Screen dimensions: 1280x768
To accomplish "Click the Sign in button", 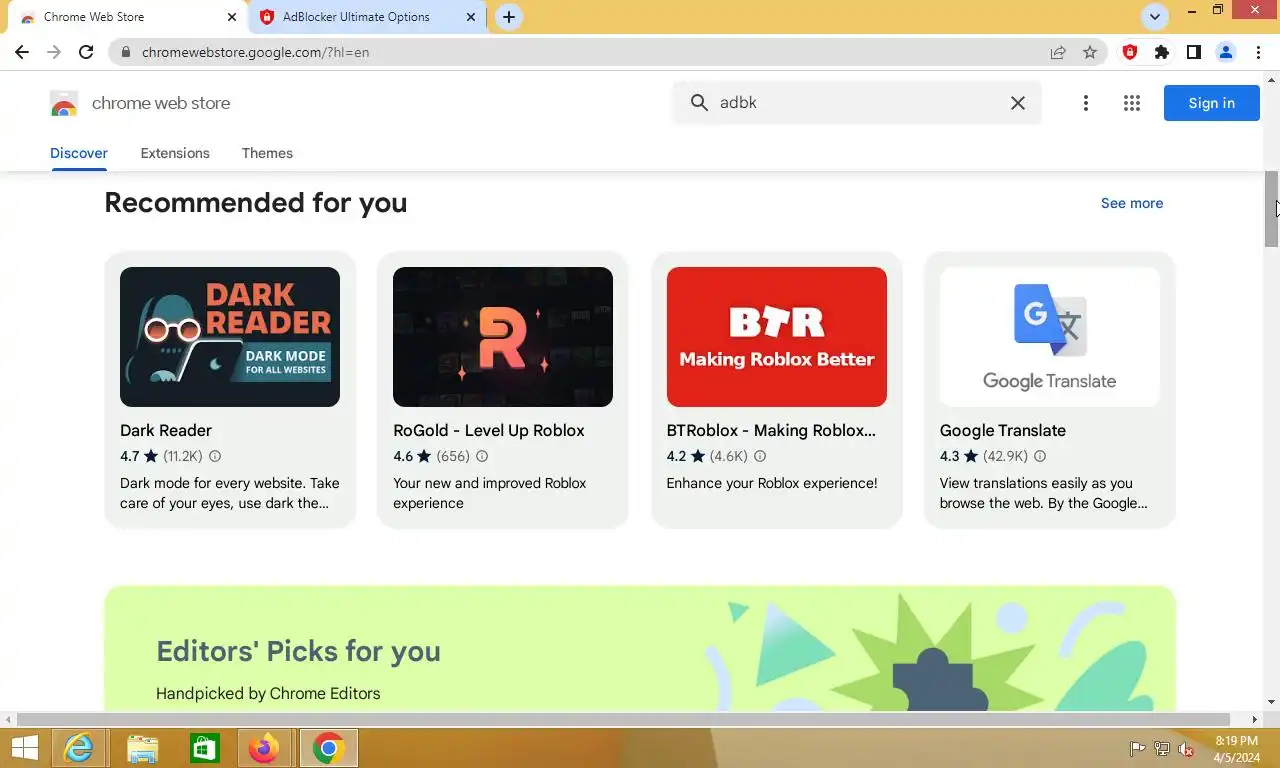I will coord(1211,103).
